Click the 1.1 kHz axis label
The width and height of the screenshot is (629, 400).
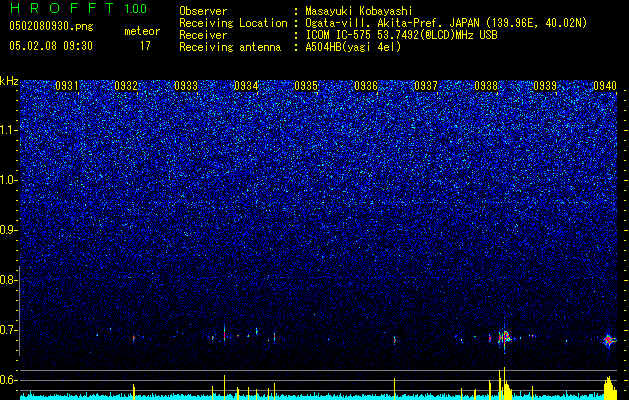click(9, 130)
